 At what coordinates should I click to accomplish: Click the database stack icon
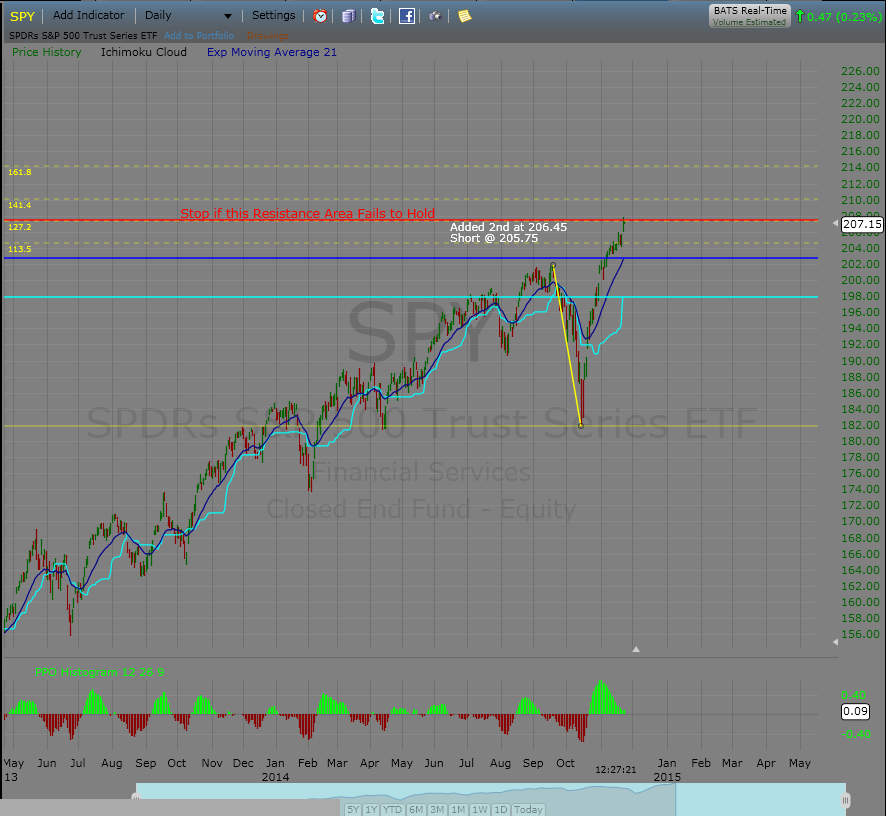[x=349, y=16]
